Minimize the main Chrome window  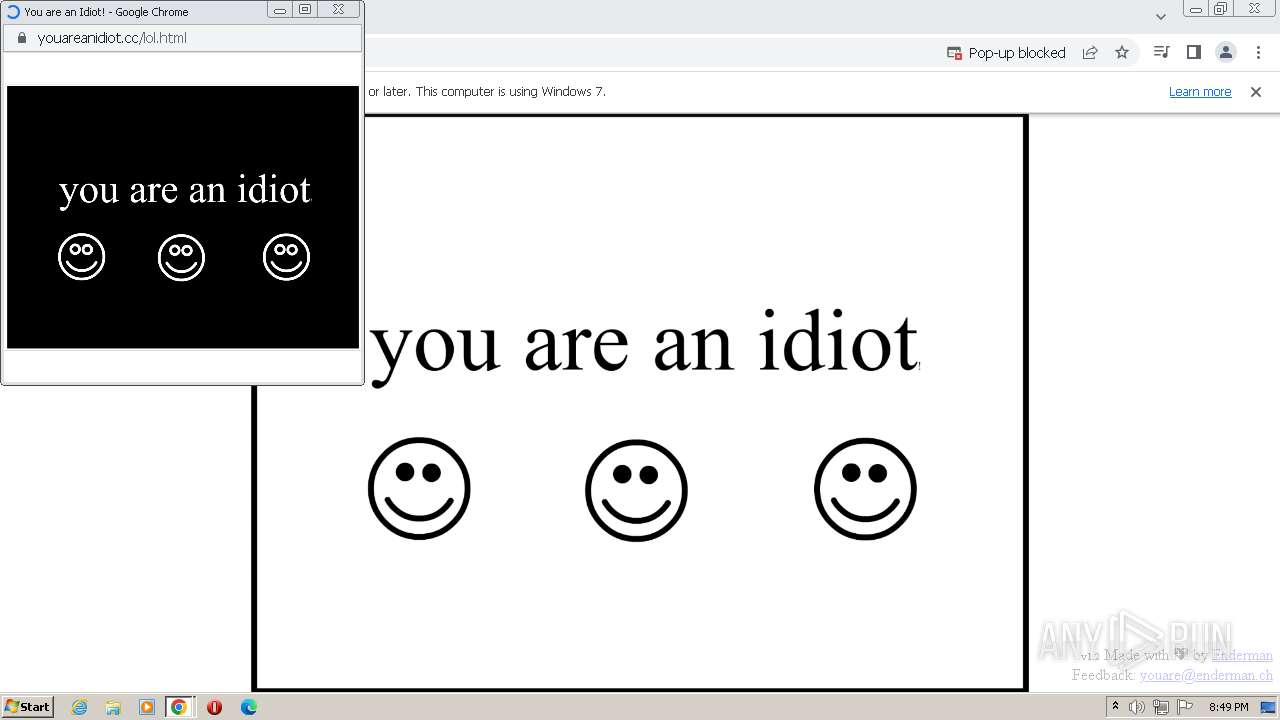1196,9
